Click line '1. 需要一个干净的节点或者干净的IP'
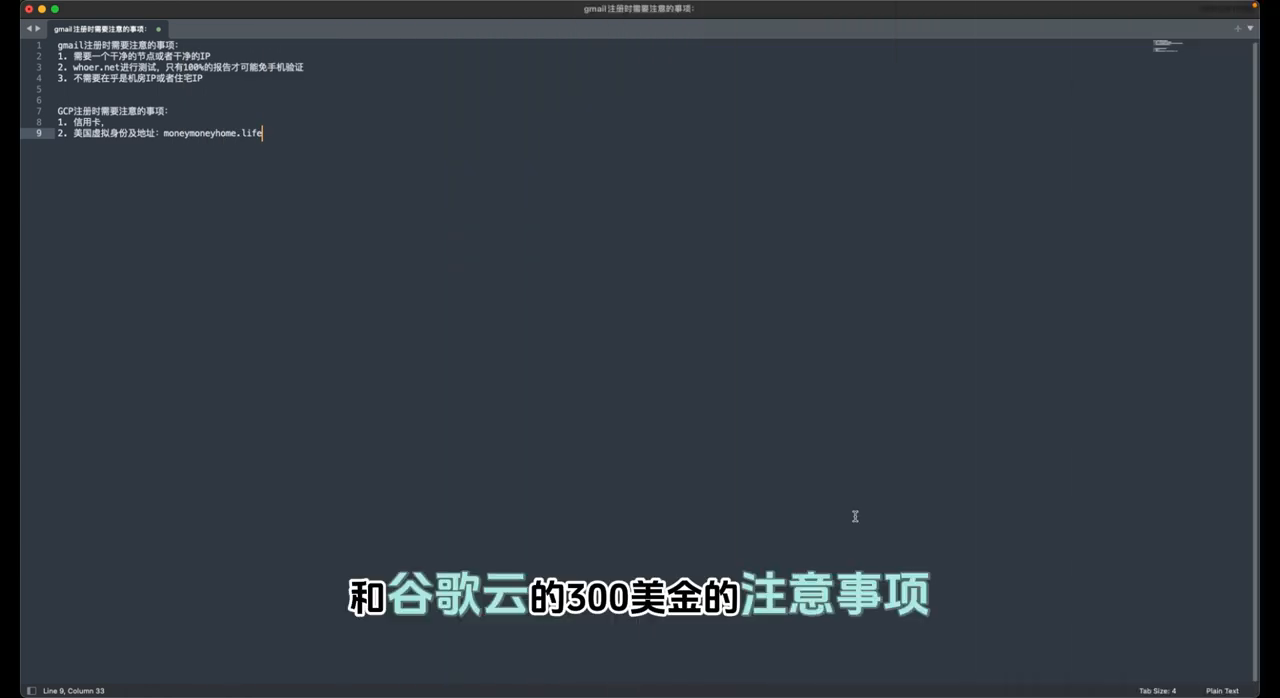This screenshot has height=698, width=1280. [x=134, y=56]
